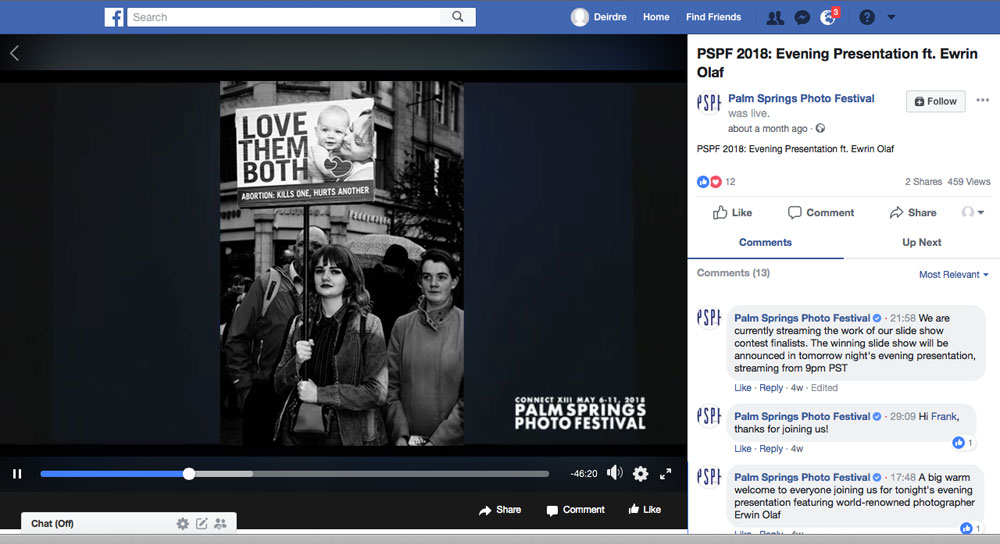Viewport: 1000px width, 544px height.
Task: Expand the account menu arrow in top bar
Action: [891, 17]
